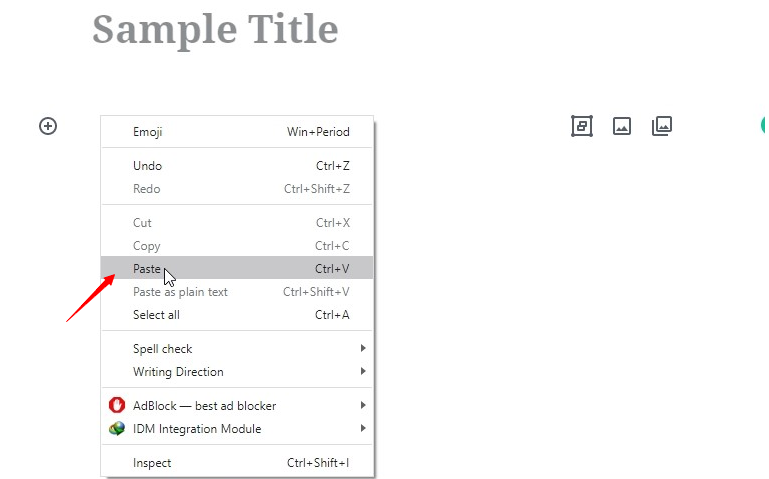Expand AdBlock submenu arrow
The width and height of the screenshot is (769, 479).
363,405
